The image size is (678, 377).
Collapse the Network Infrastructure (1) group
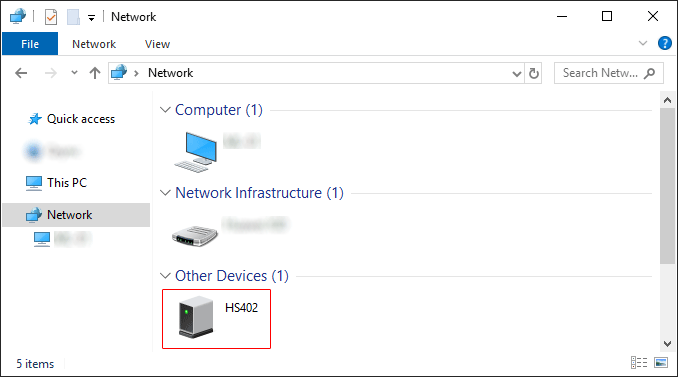165,193
